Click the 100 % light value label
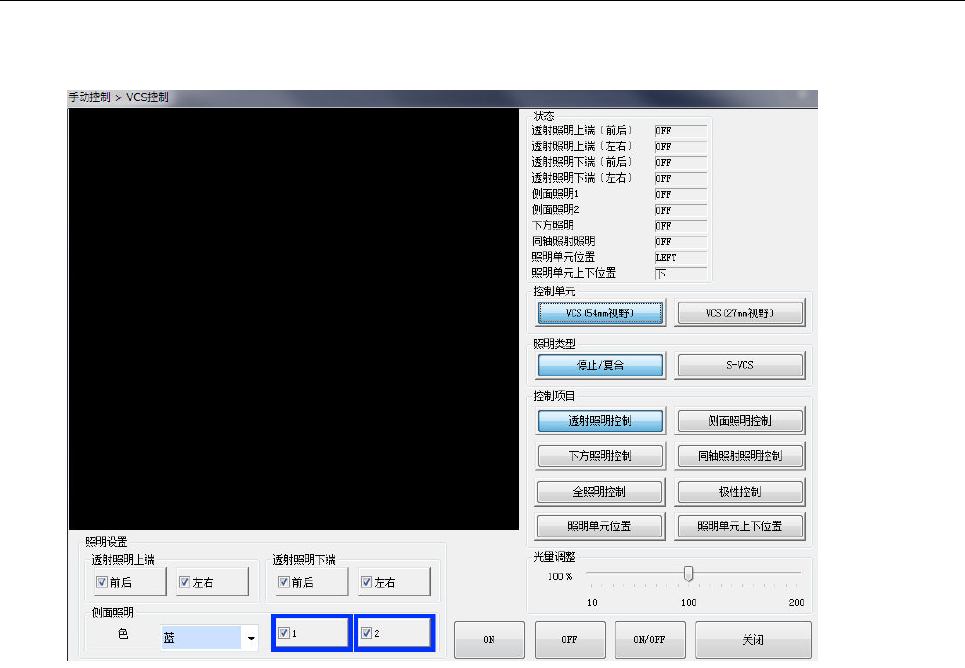 [560, 576]
